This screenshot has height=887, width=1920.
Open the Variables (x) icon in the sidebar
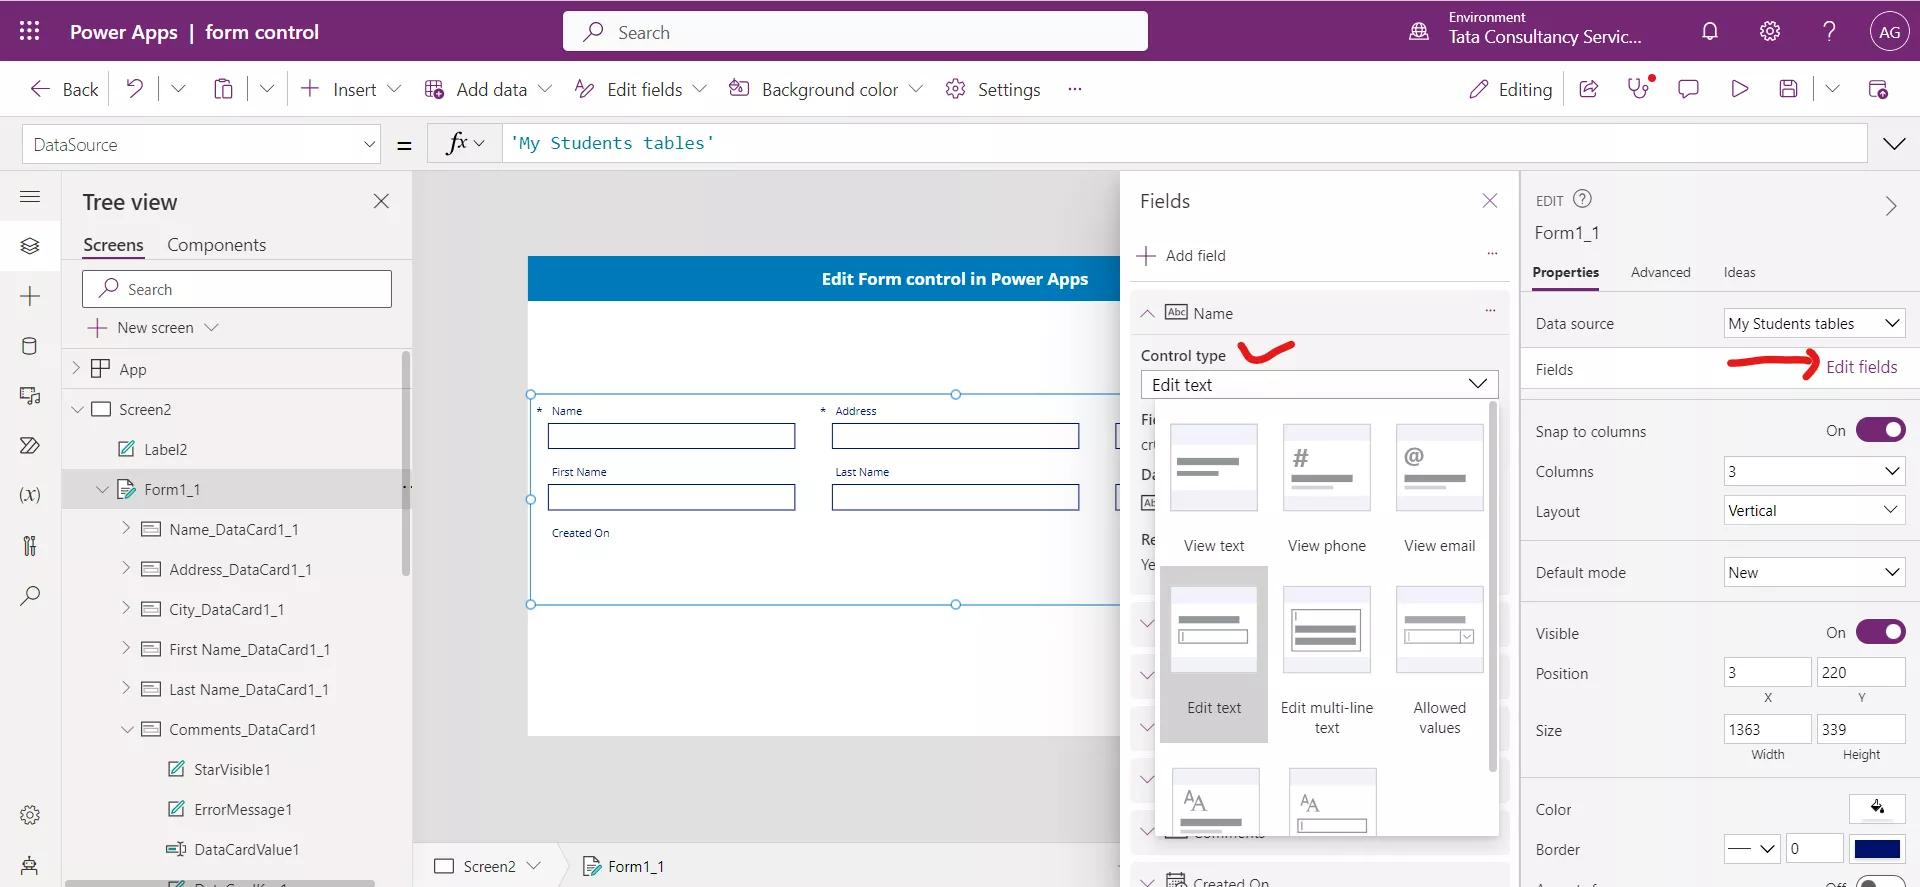click(x=30, y=494)
